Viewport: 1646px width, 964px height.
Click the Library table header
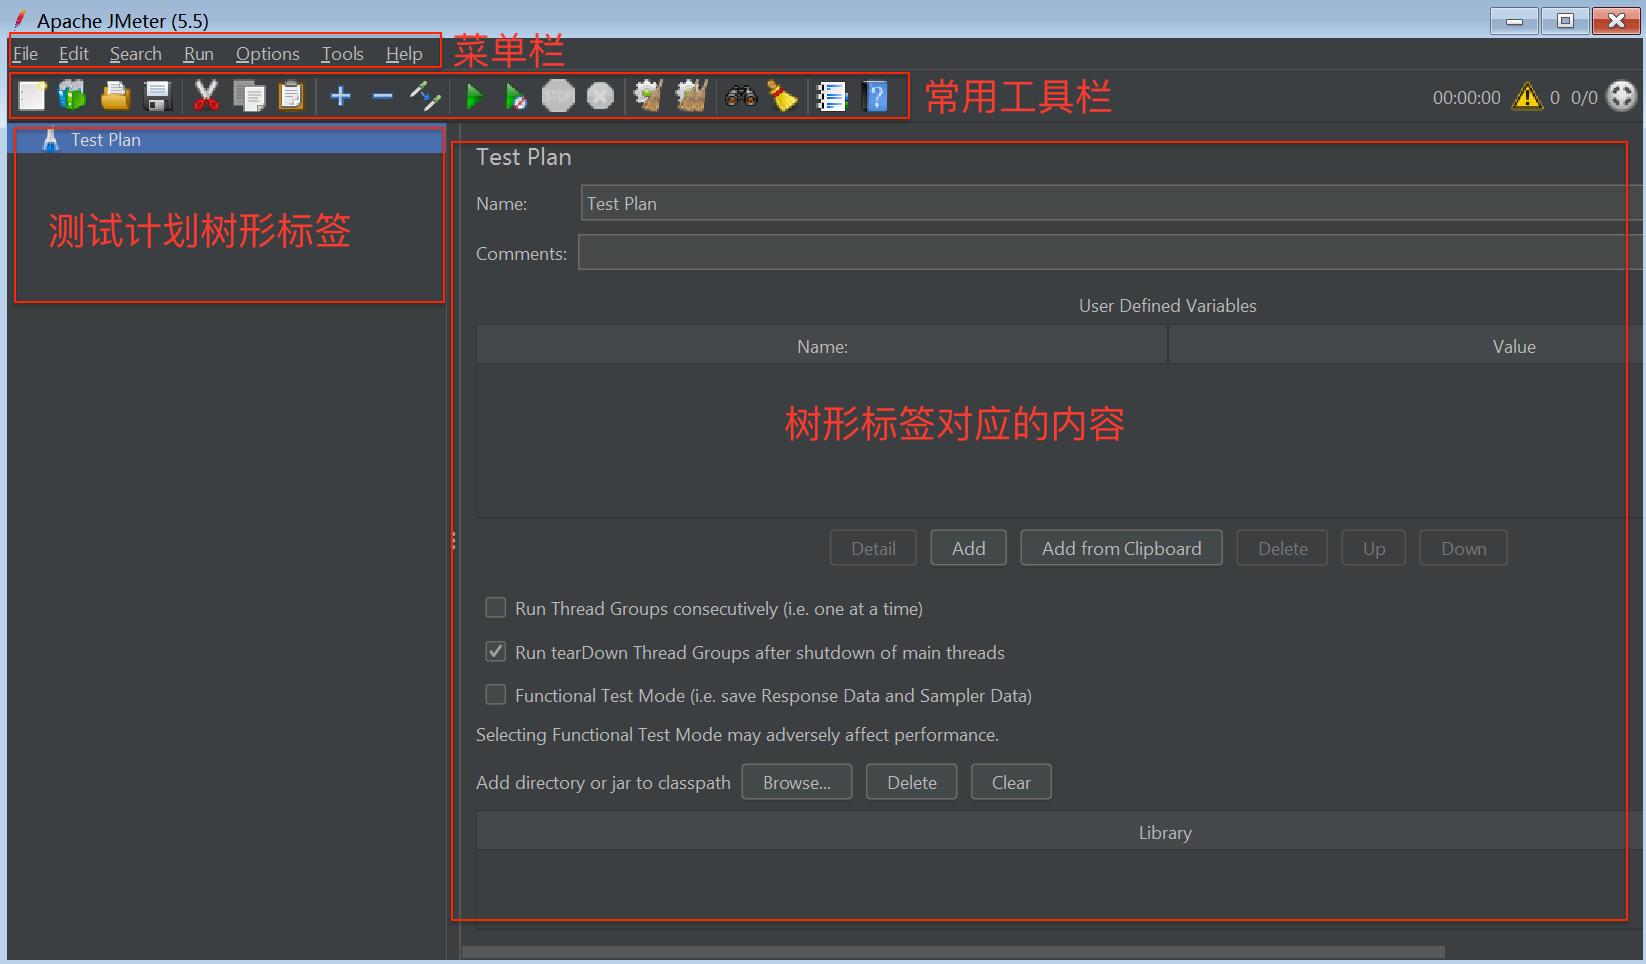[1060, 832]
